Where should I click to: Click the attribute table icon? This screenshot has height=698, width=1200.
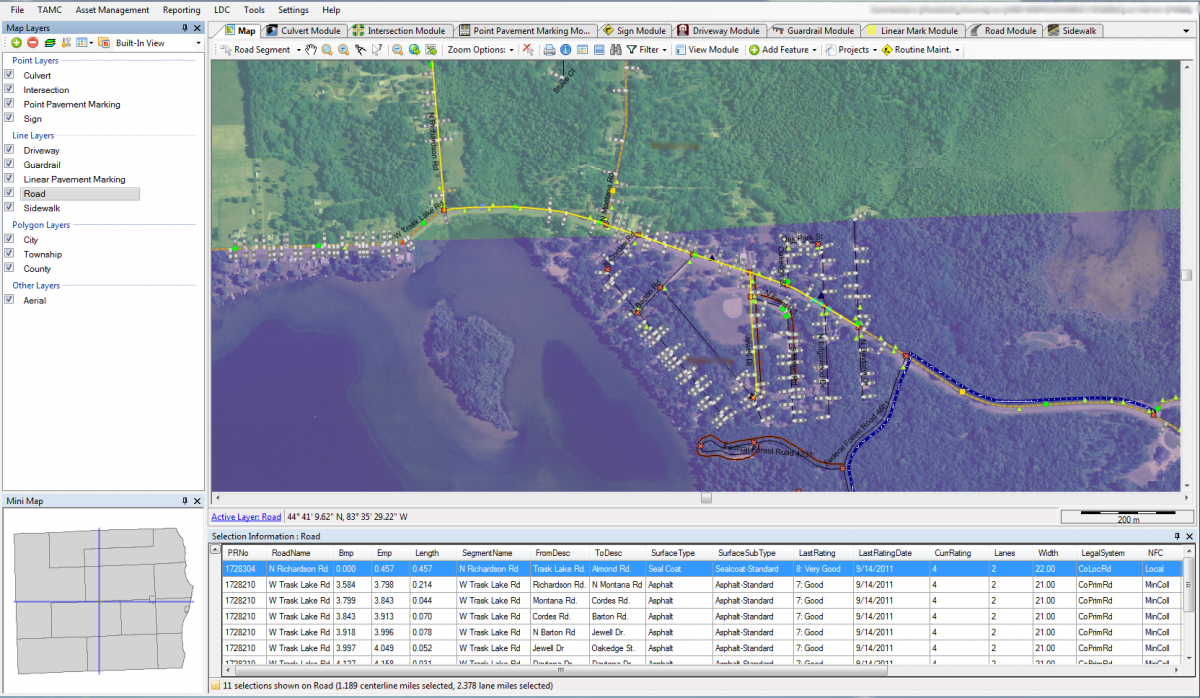[582, 49]
